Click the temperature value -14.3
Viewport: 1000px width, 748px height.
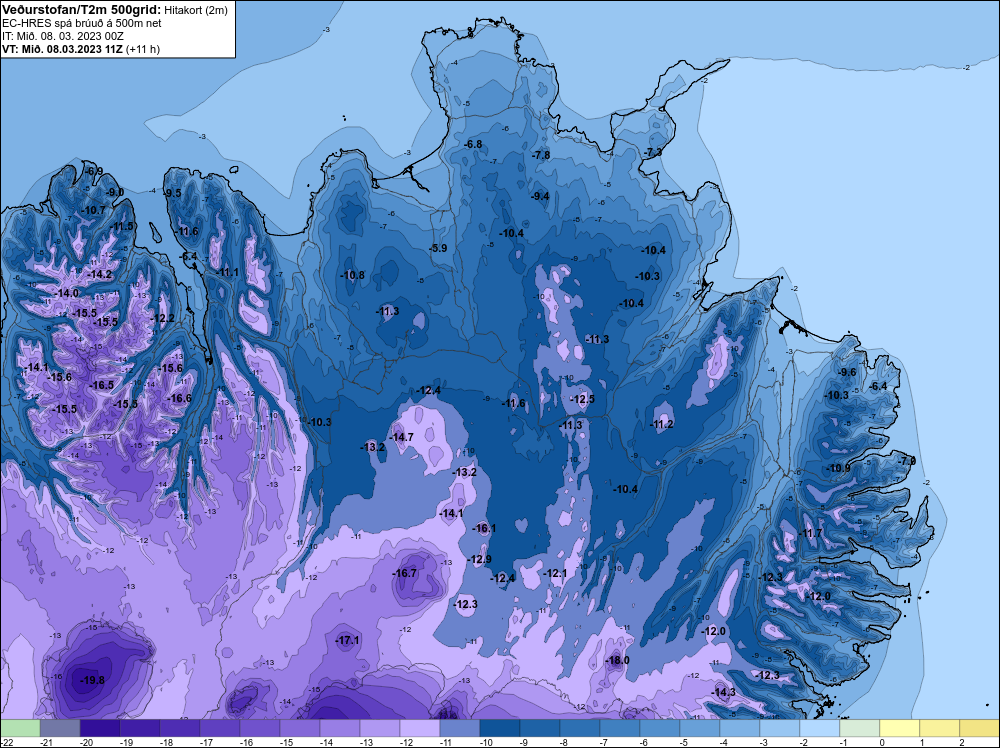click(724, 693)
